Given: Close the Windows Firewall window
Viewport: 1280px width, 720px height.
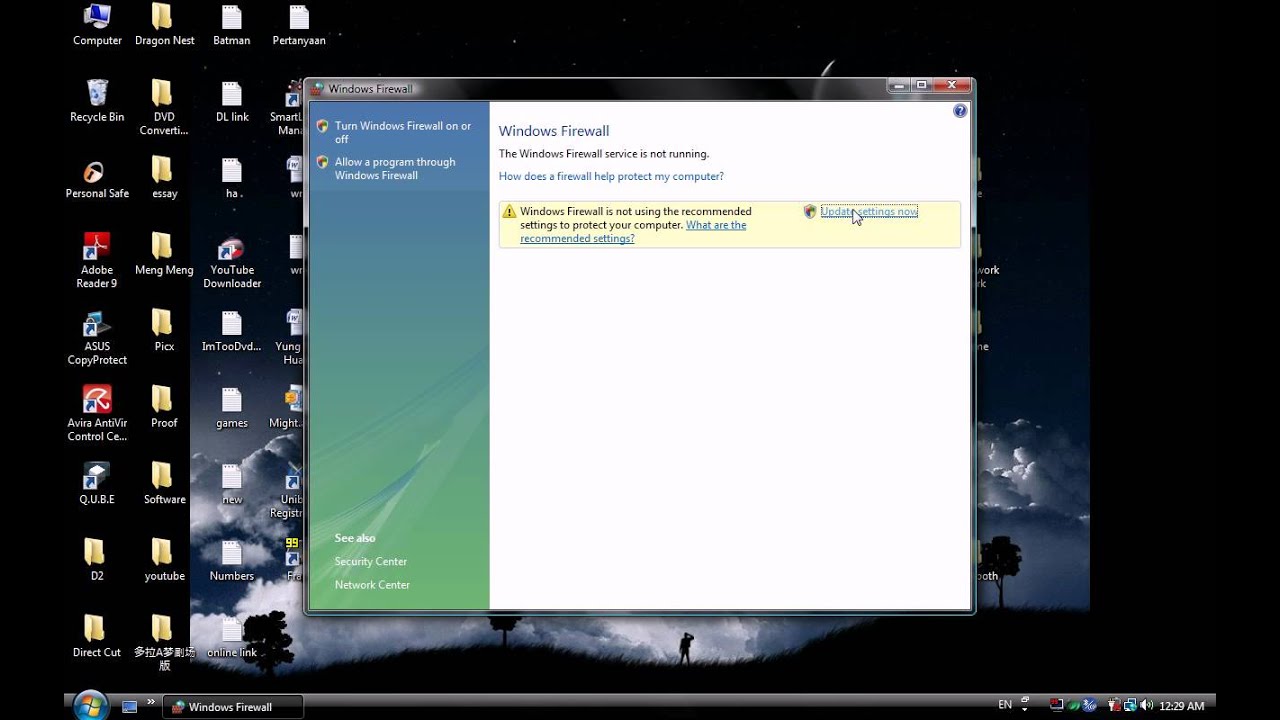Looking at the screenshot, I should pyautogui.click(x=952, y=86).
